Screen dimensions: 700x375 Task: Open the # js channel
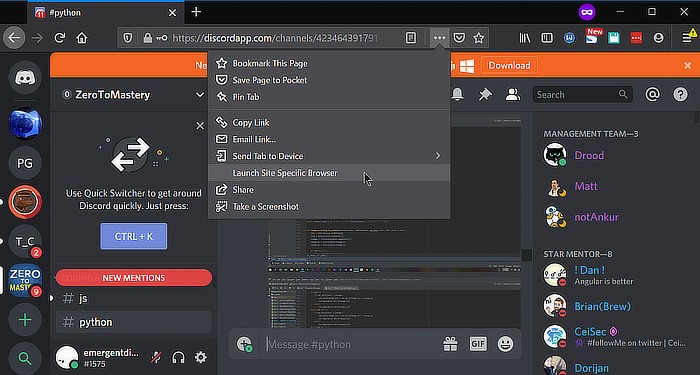[x=133, y=298]
